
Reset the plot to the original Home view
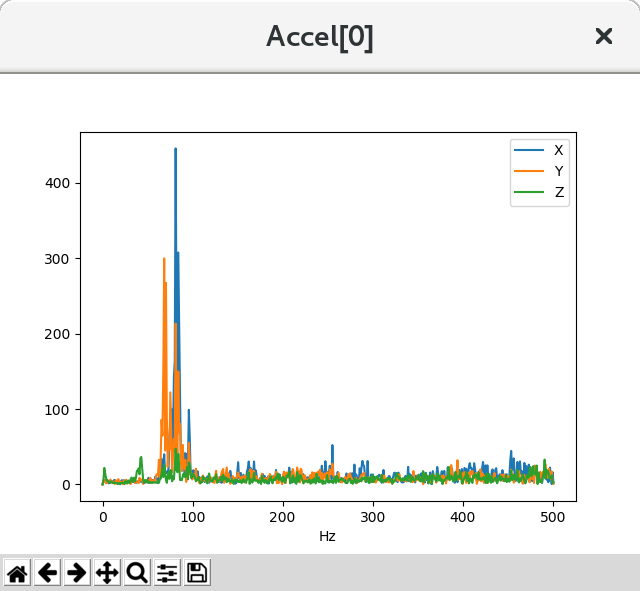[17, 573]
